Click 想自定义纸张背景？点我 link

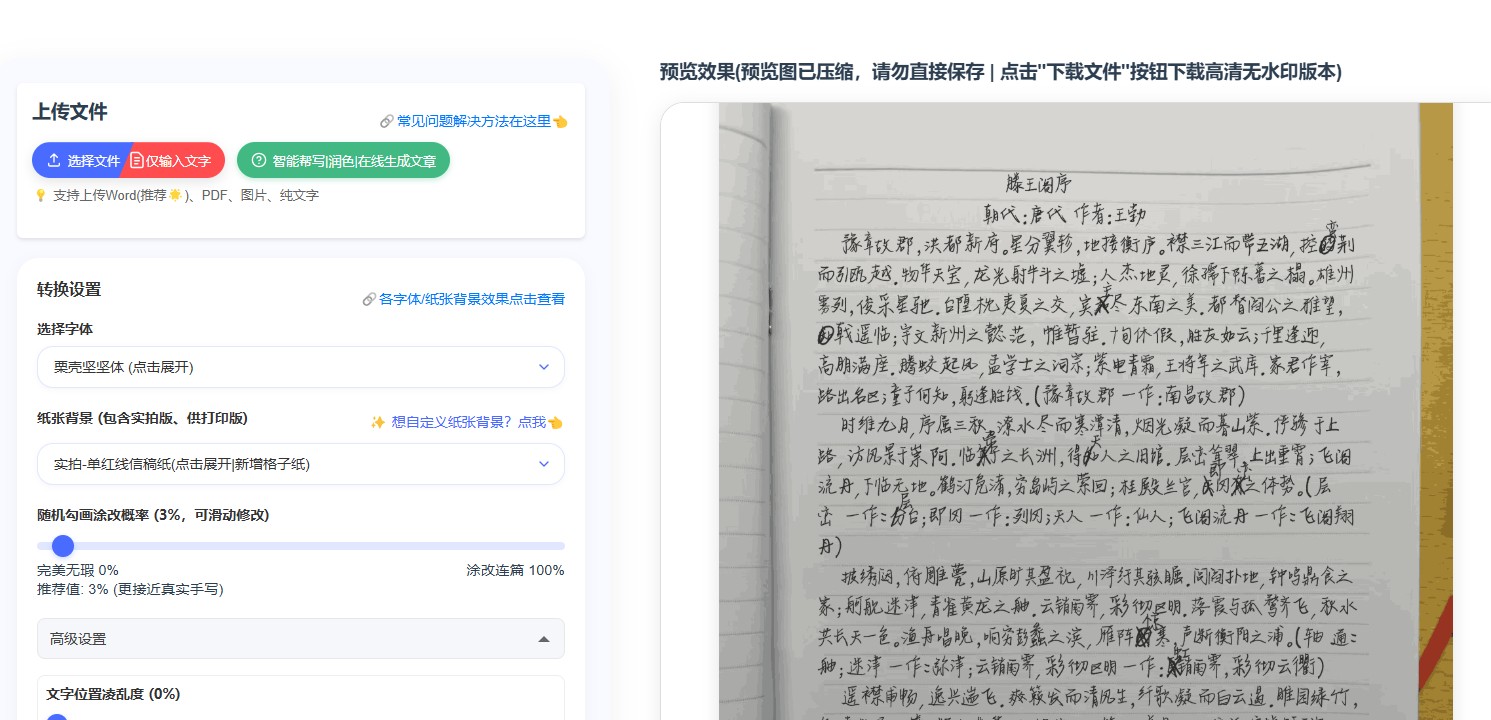(467, 422)
